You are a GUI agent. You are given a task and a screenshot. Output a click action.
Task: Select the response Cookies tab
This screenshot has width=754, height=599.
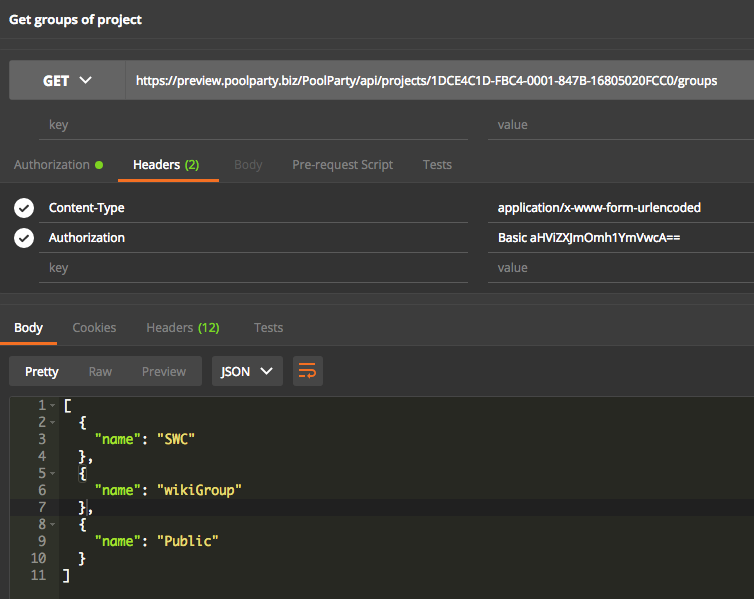(x=94, y=327)
